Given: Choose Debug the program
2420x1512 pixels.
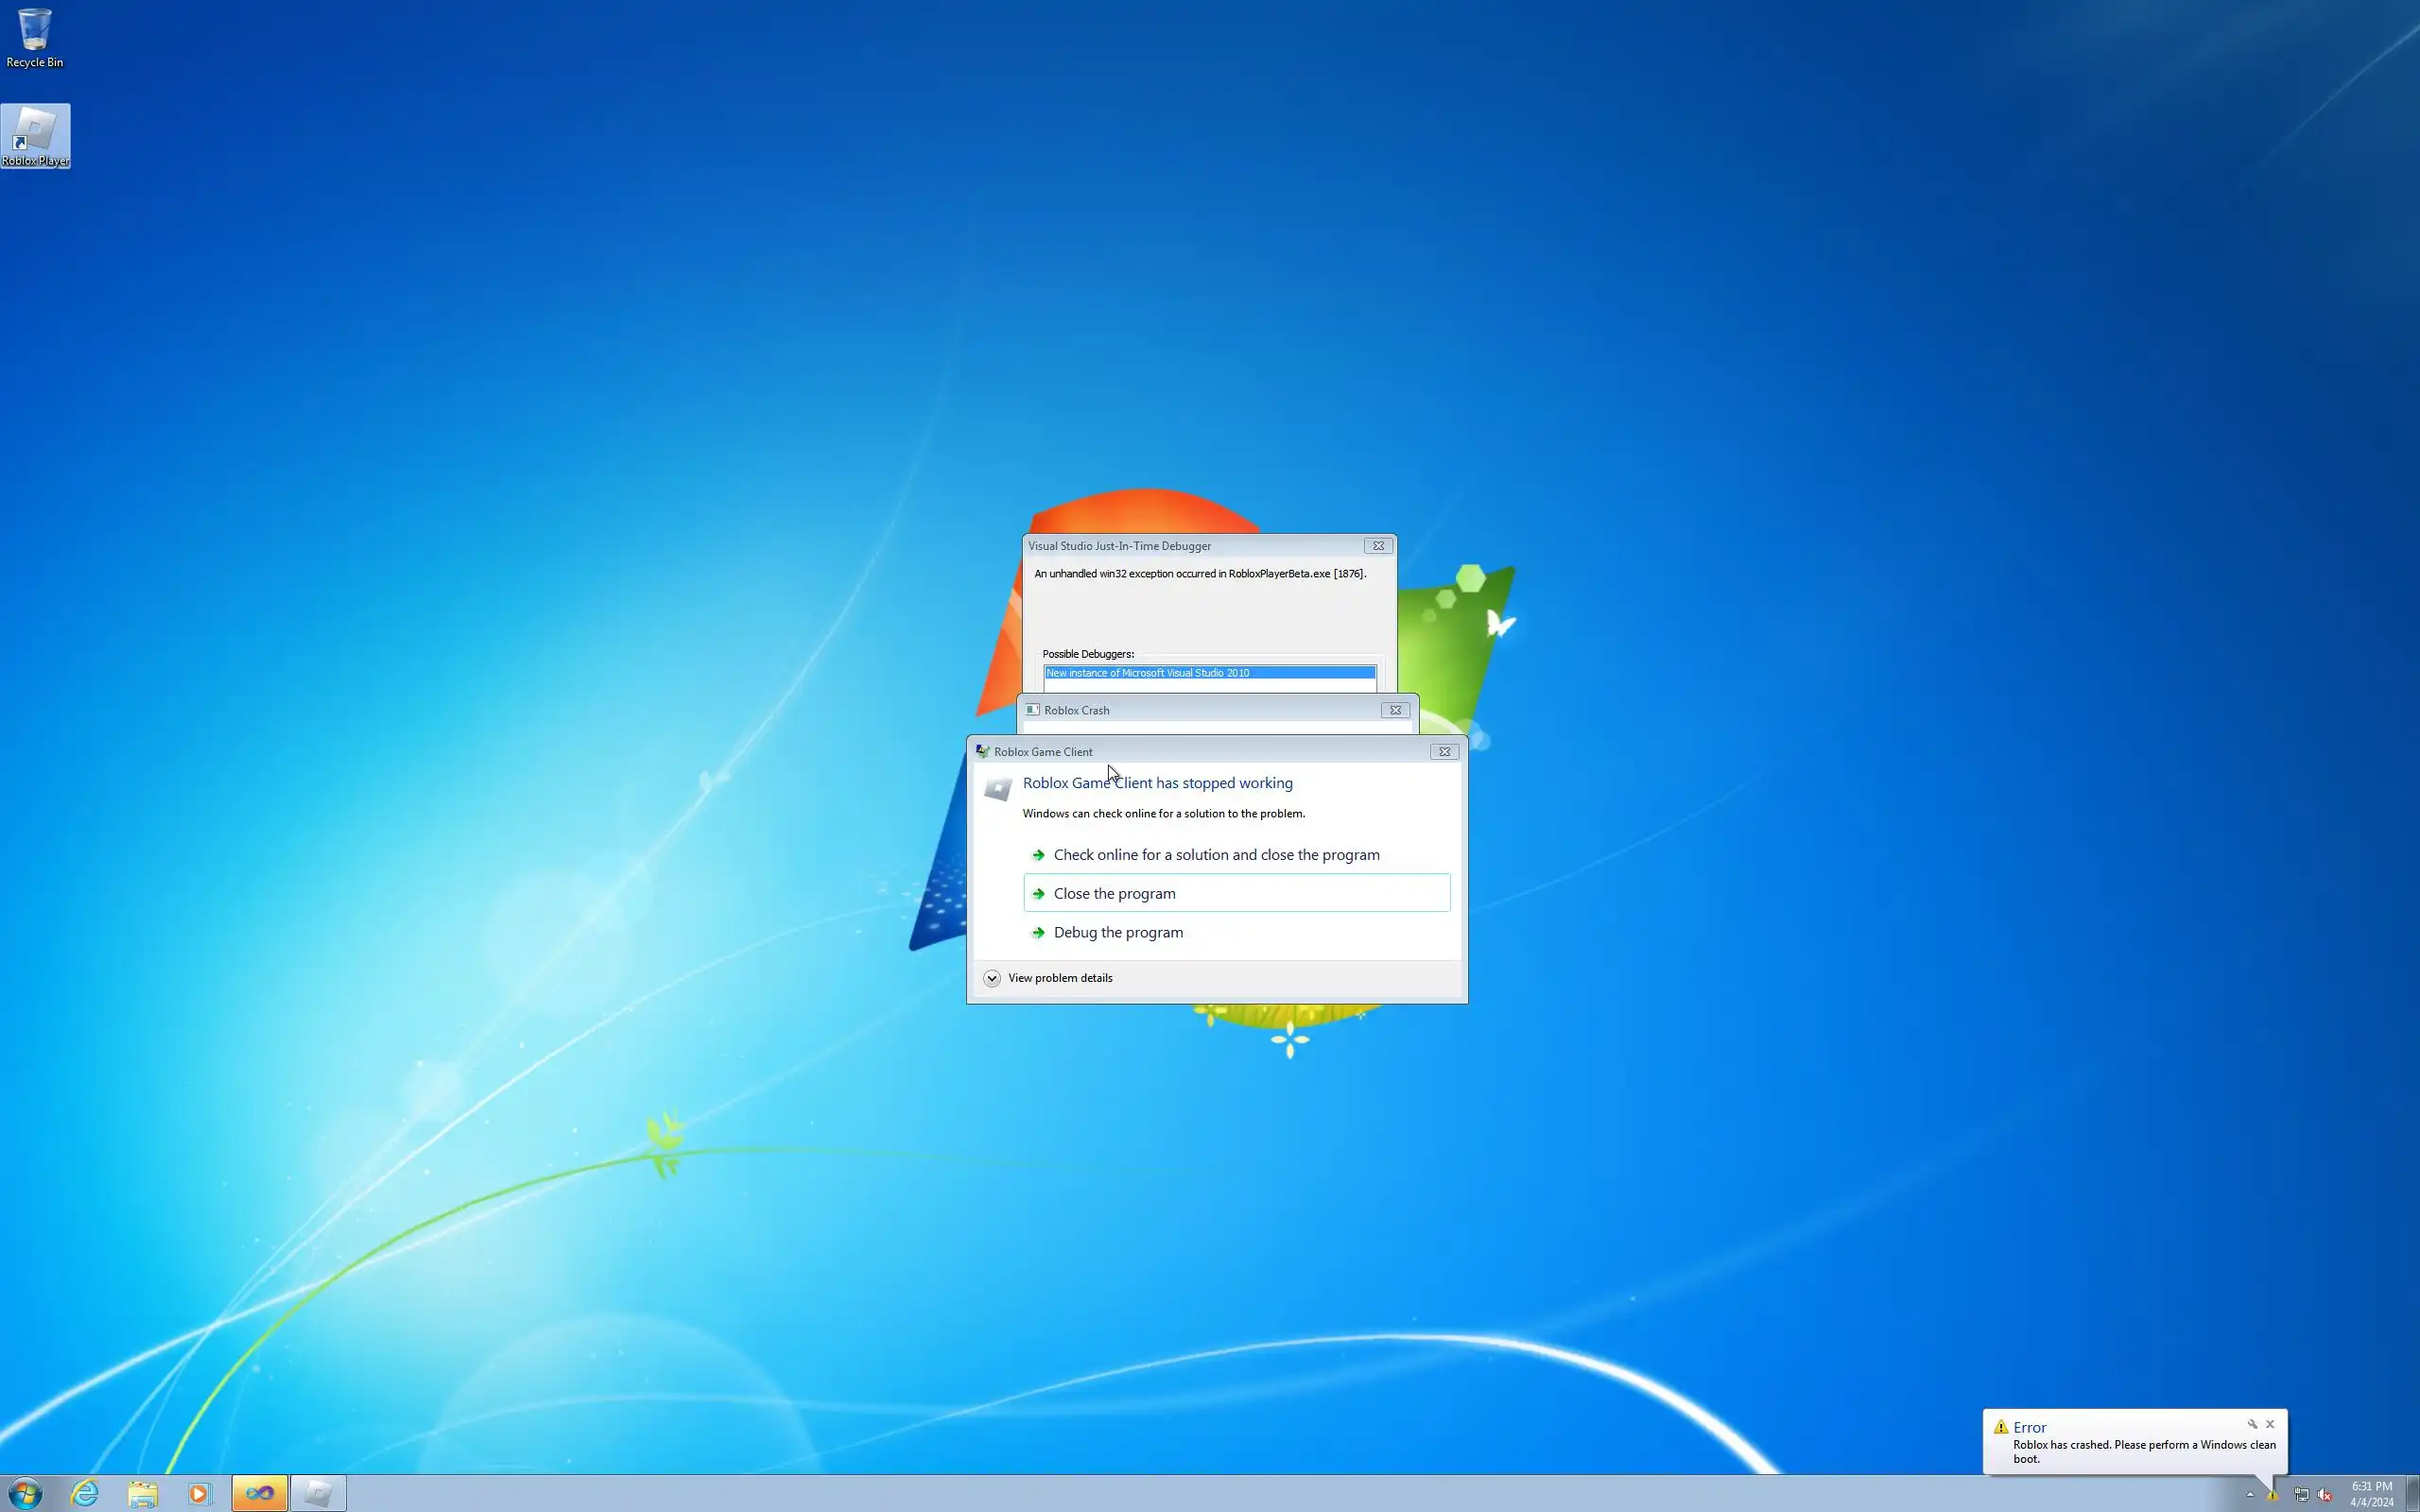Looking at the screenshot, I should (1118, 932).
